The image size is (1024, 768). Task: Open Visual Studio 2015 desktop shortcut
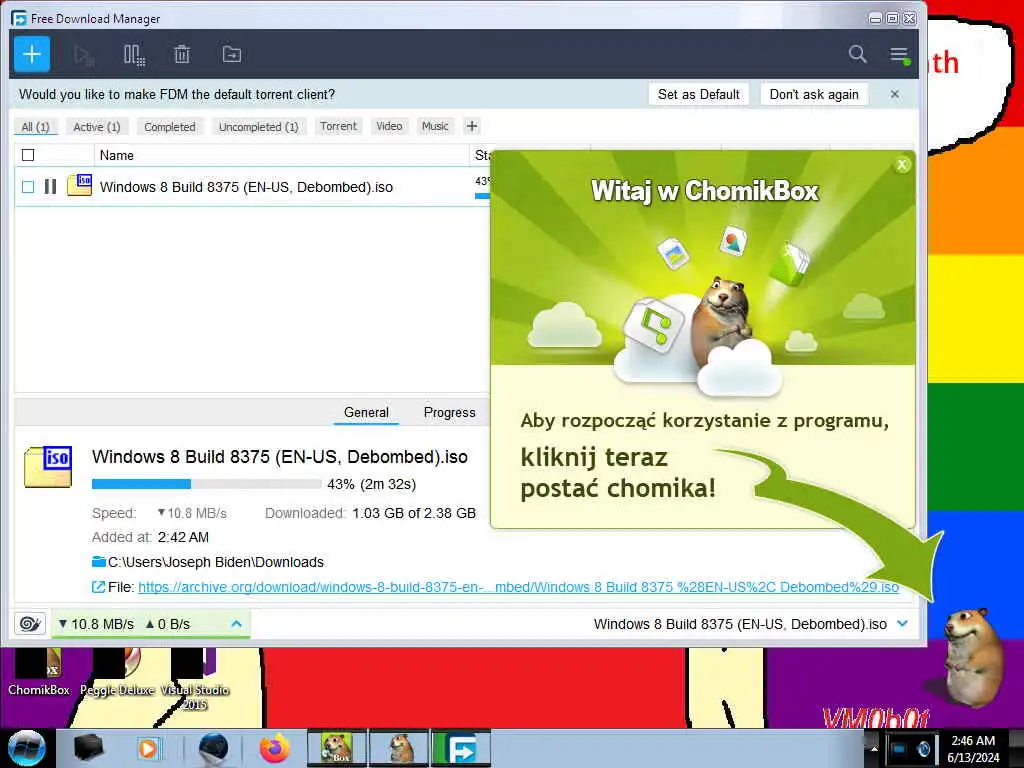point(195,679)
